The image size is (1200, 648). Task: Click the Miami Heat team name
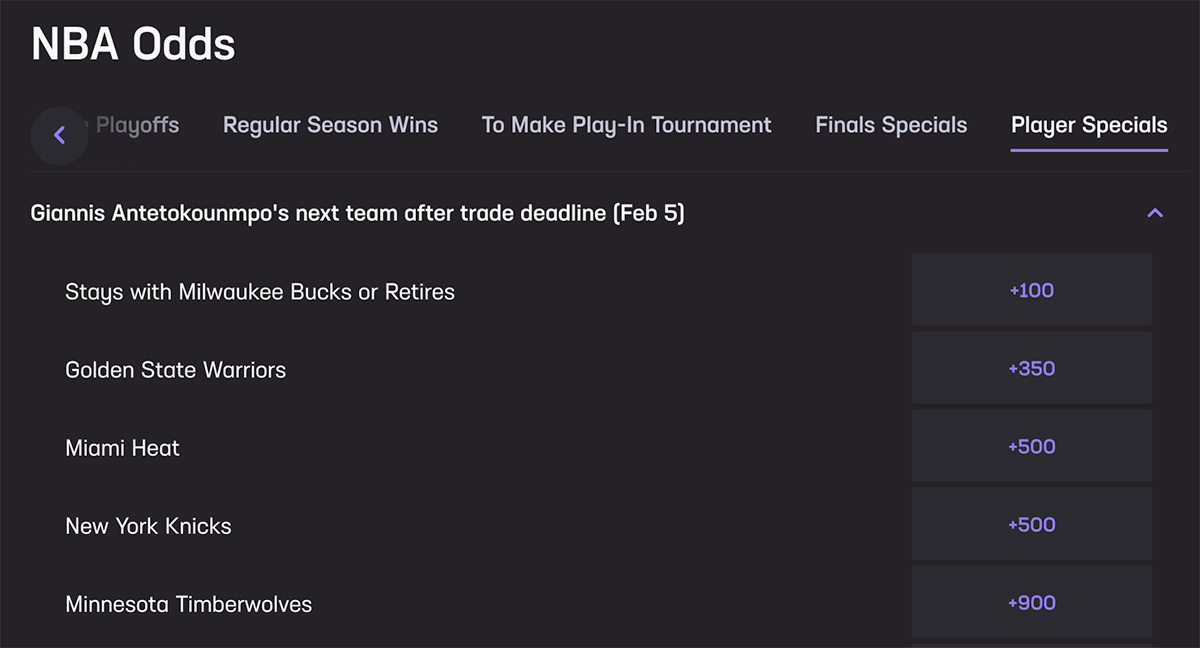coord(122,447)
